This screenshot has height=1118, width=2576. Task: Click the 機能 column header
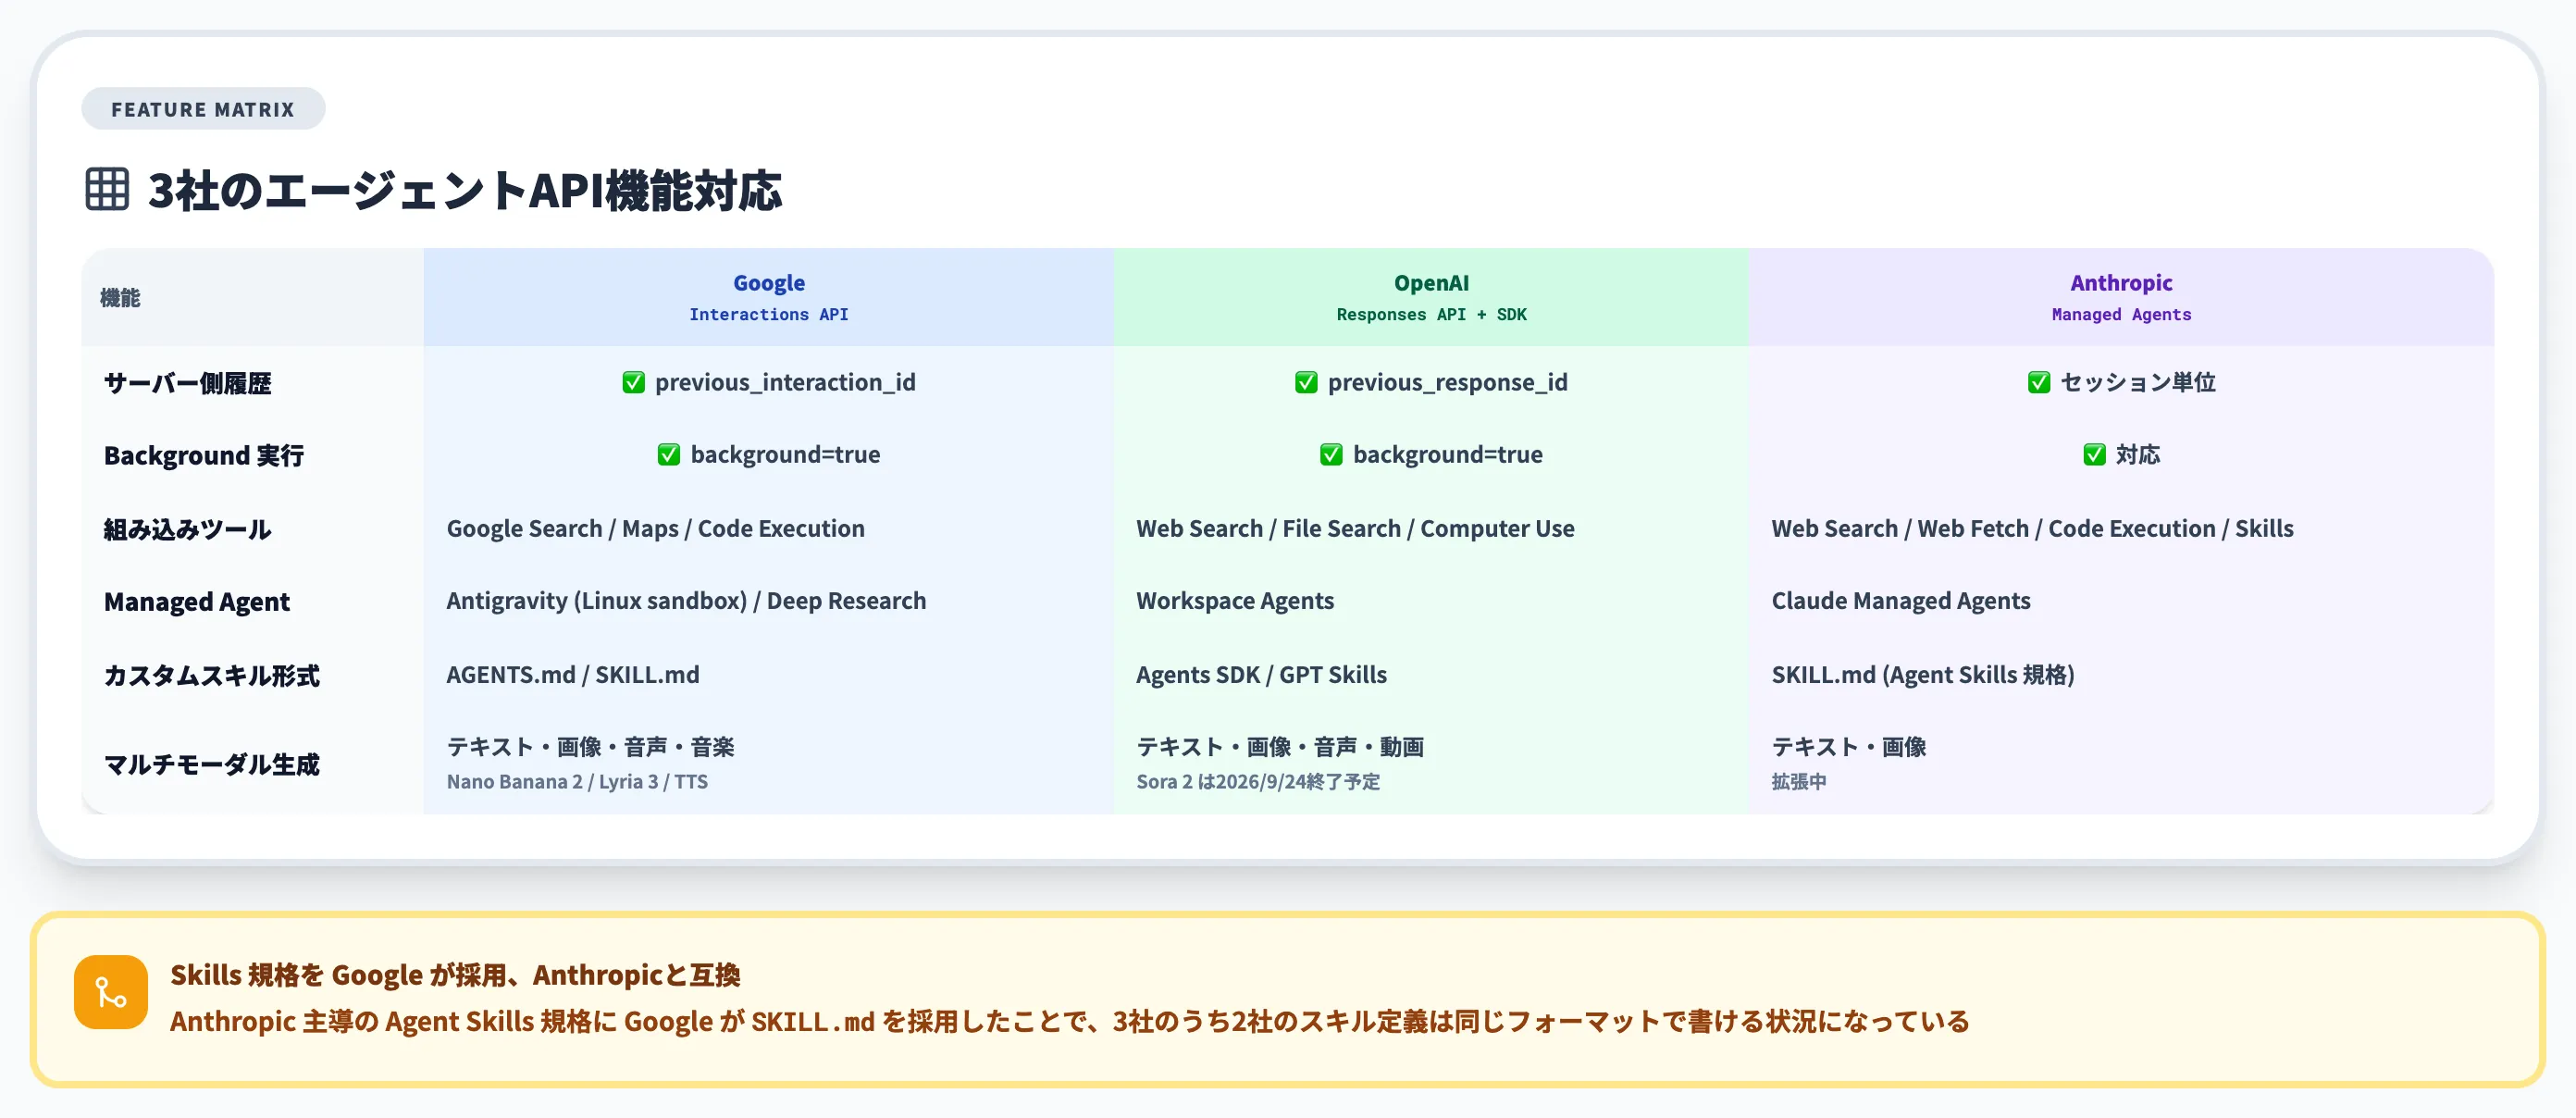click(x=253, y=297)
